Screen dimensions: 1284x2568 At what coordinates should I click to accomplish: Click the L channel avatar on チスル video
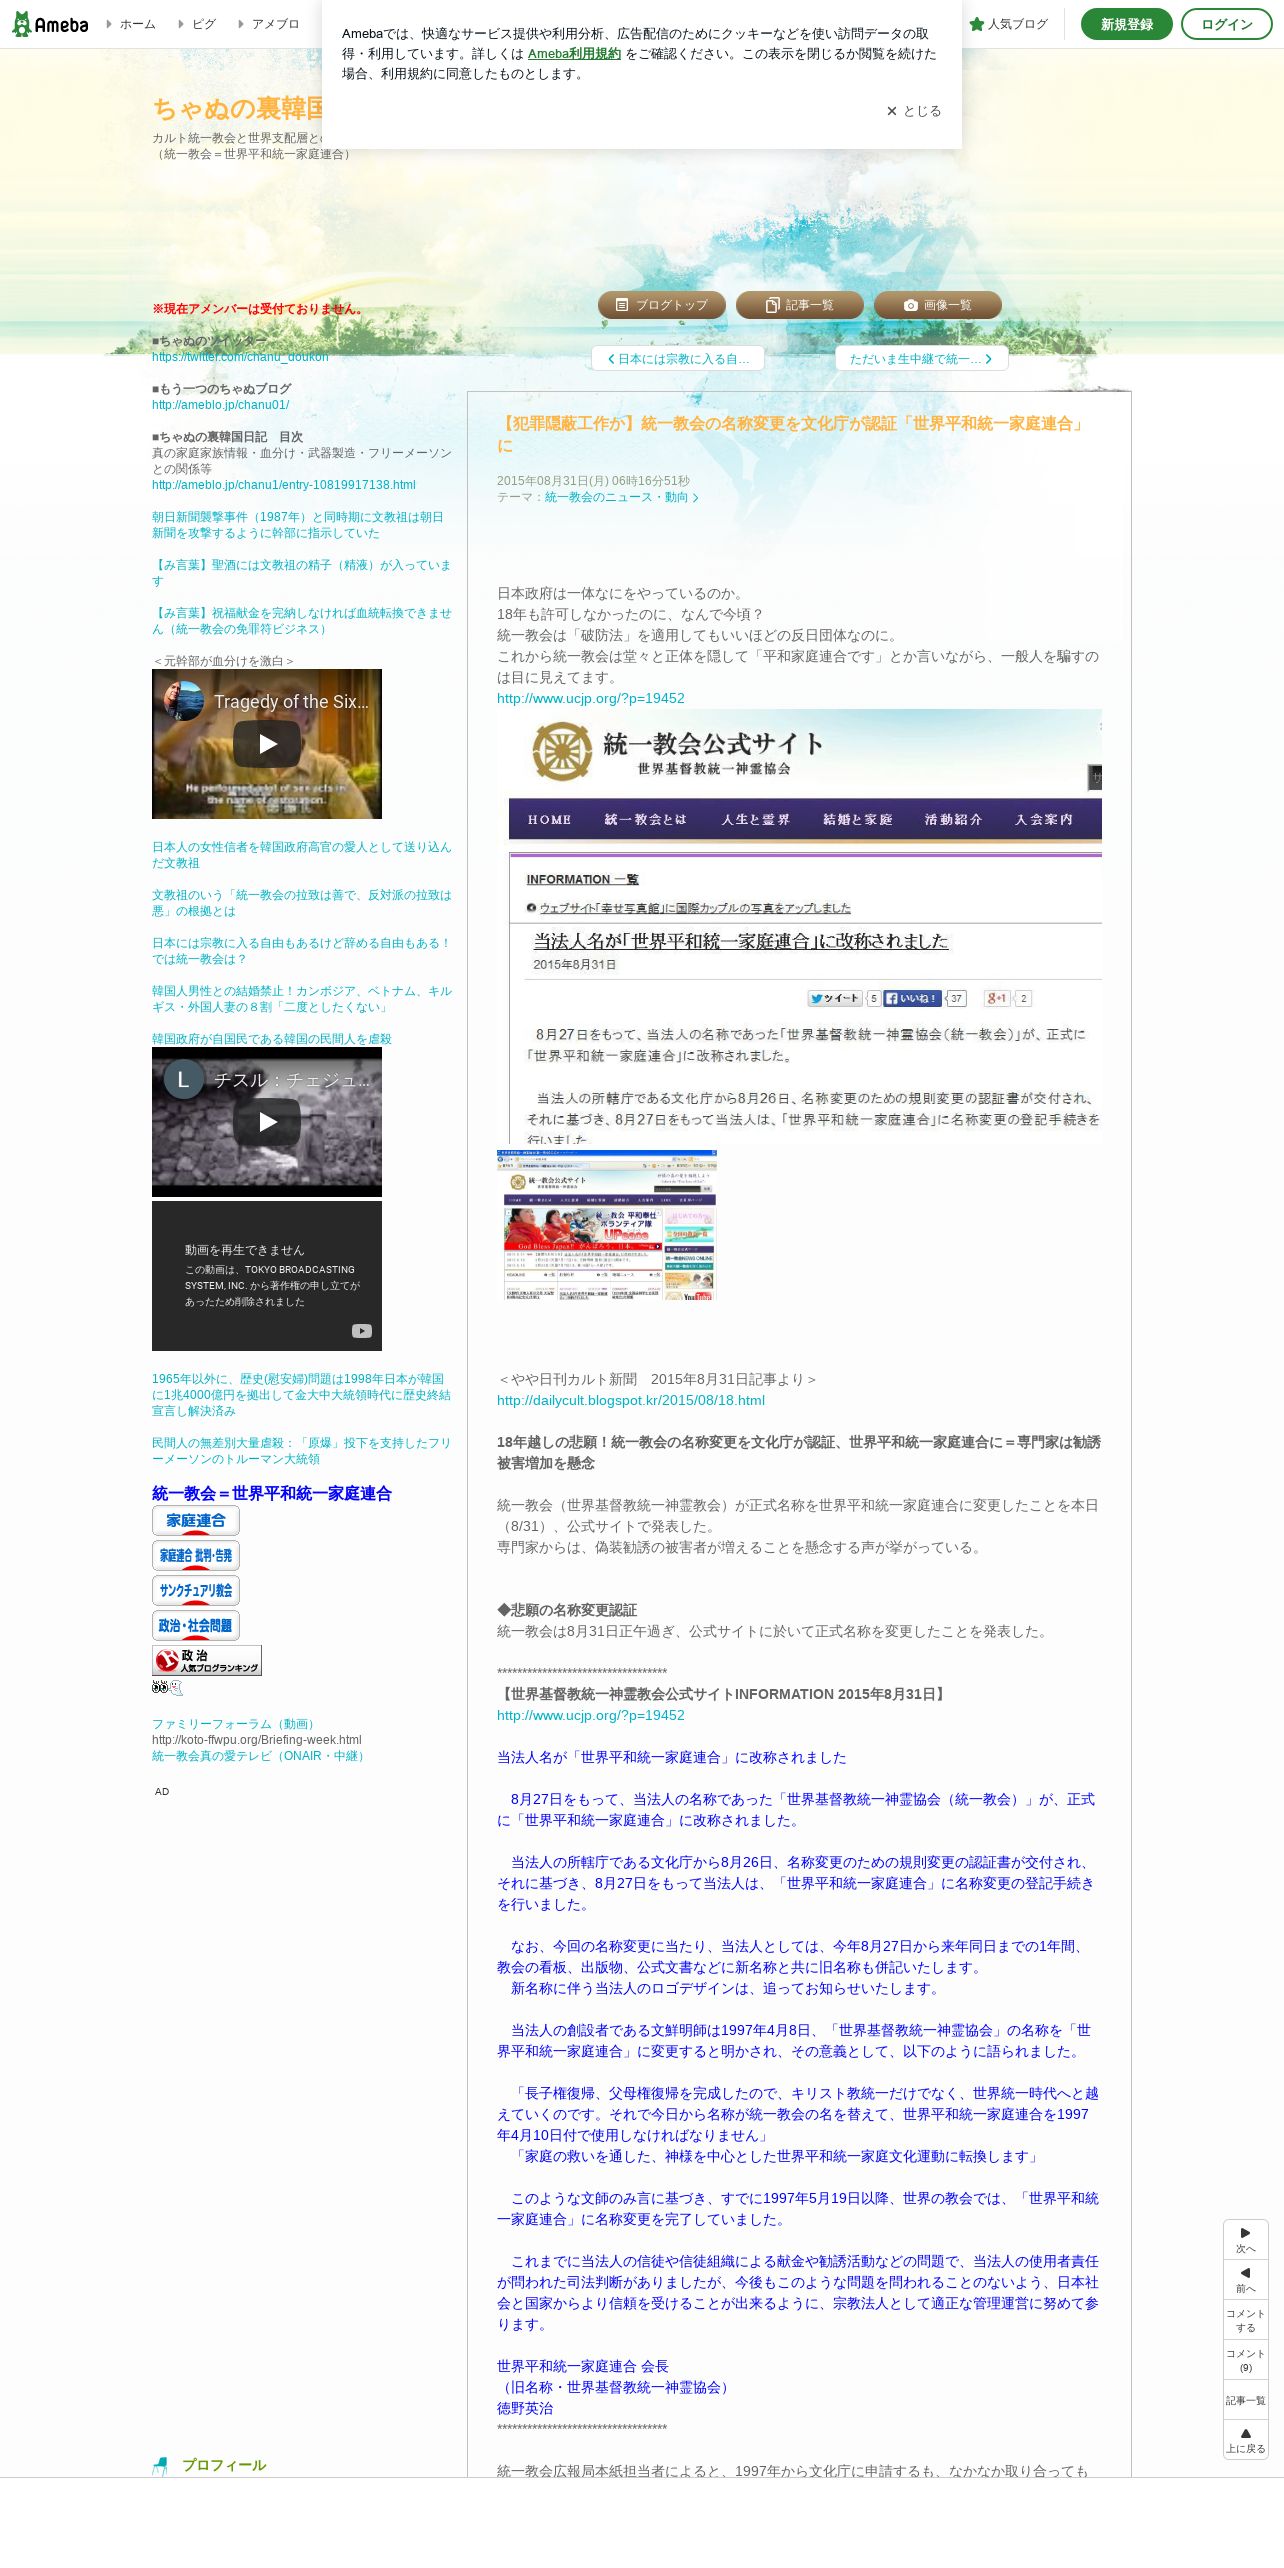(184, 1079)
